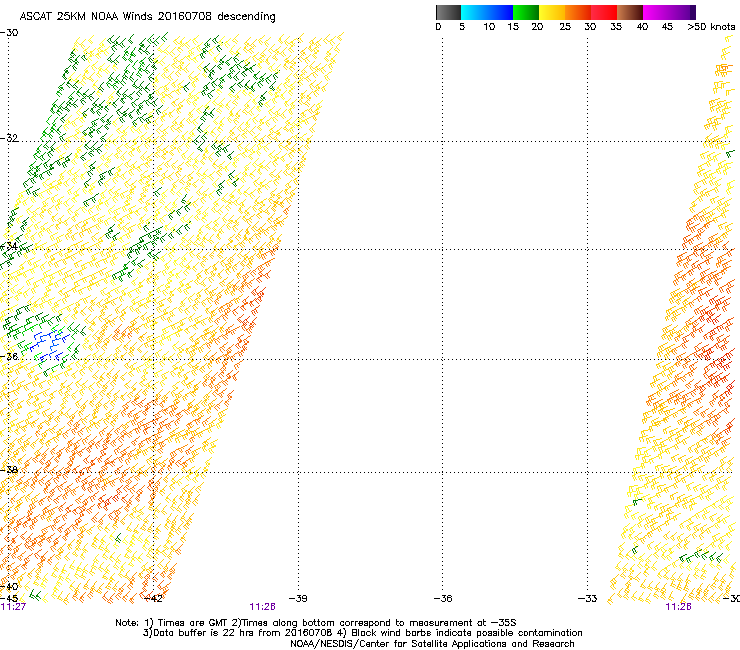740x650 pixels.
Task: Click the "11:26" time label near longitude -39
Action: (262, 607)
